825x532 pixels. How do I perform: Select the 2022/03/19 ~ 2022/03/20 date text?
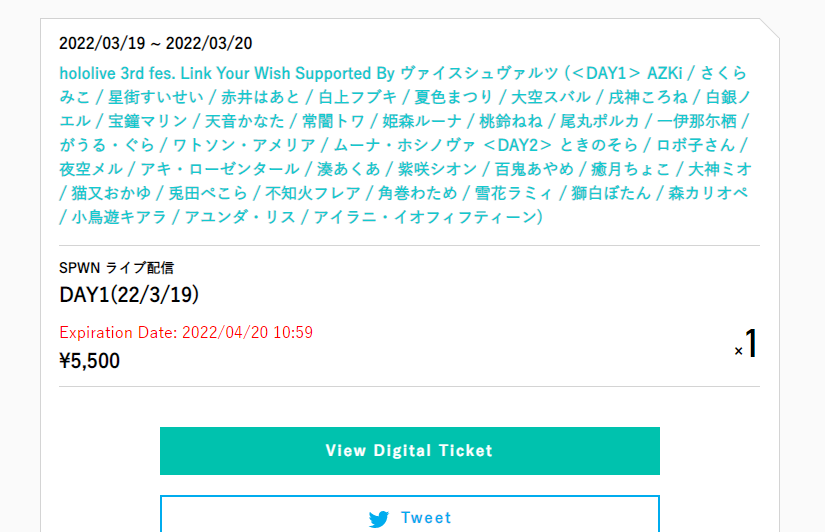(x=156, y=43)
